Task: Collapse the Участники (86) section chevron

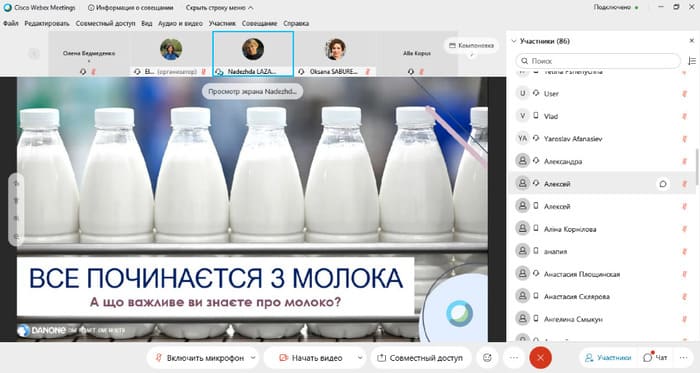Action: pyautogui.click(x=514, y=41)
